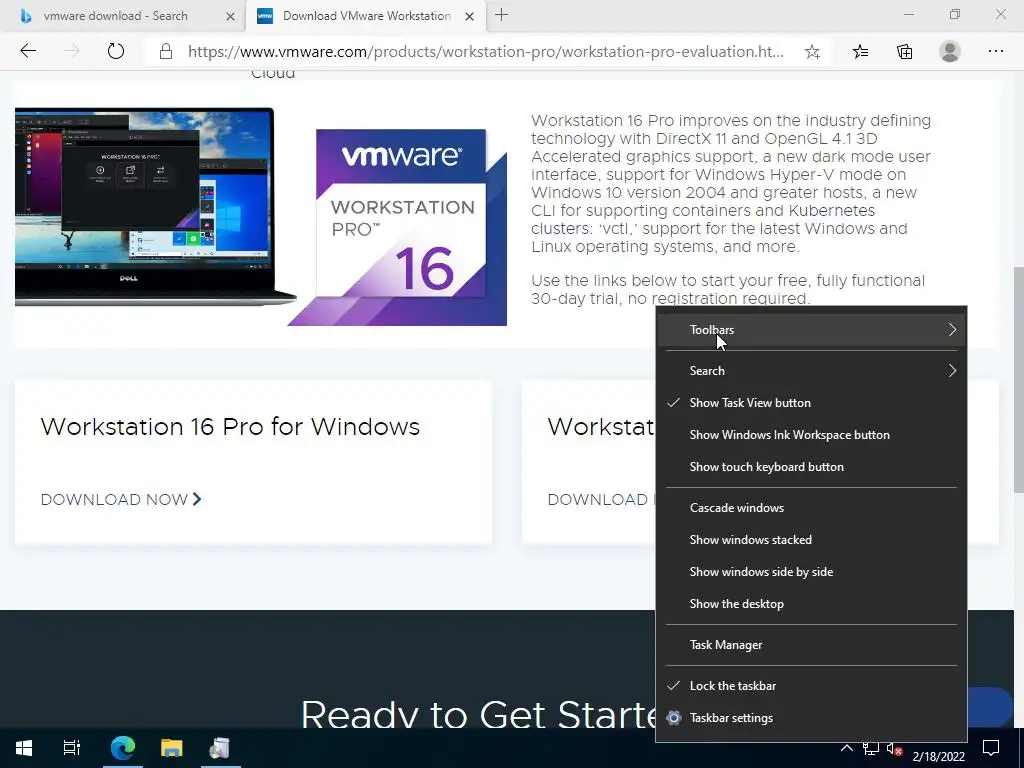Open the Collections icon in Edge toolbar
Viewport: 1024px width, 768px height.
(x=904, y=52)
